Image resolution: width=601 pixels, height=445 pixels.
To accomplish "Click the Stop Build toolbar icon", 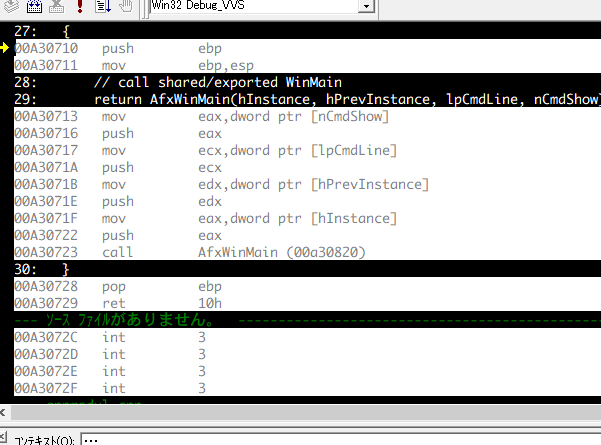I will pyautogui.click(x=56, y=6).
